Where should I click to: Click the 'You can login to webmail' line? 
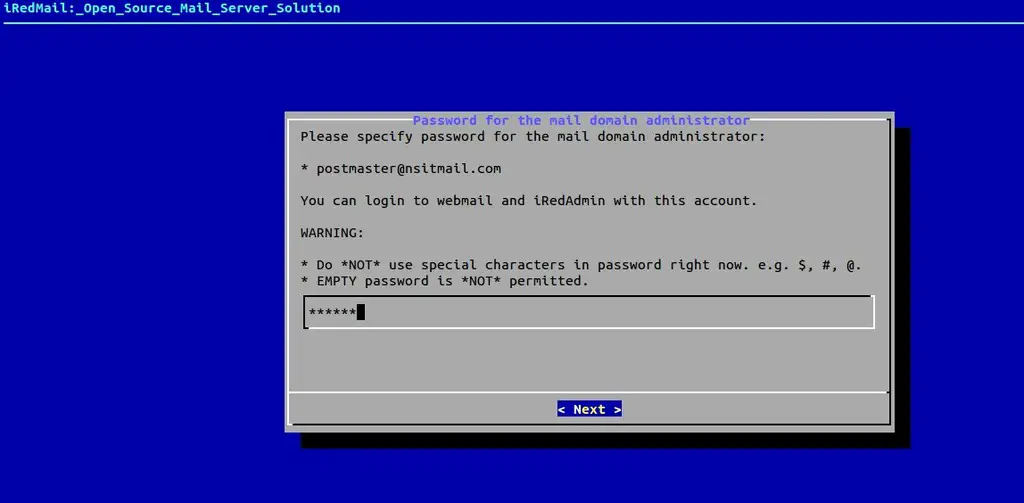coord(529,201)
